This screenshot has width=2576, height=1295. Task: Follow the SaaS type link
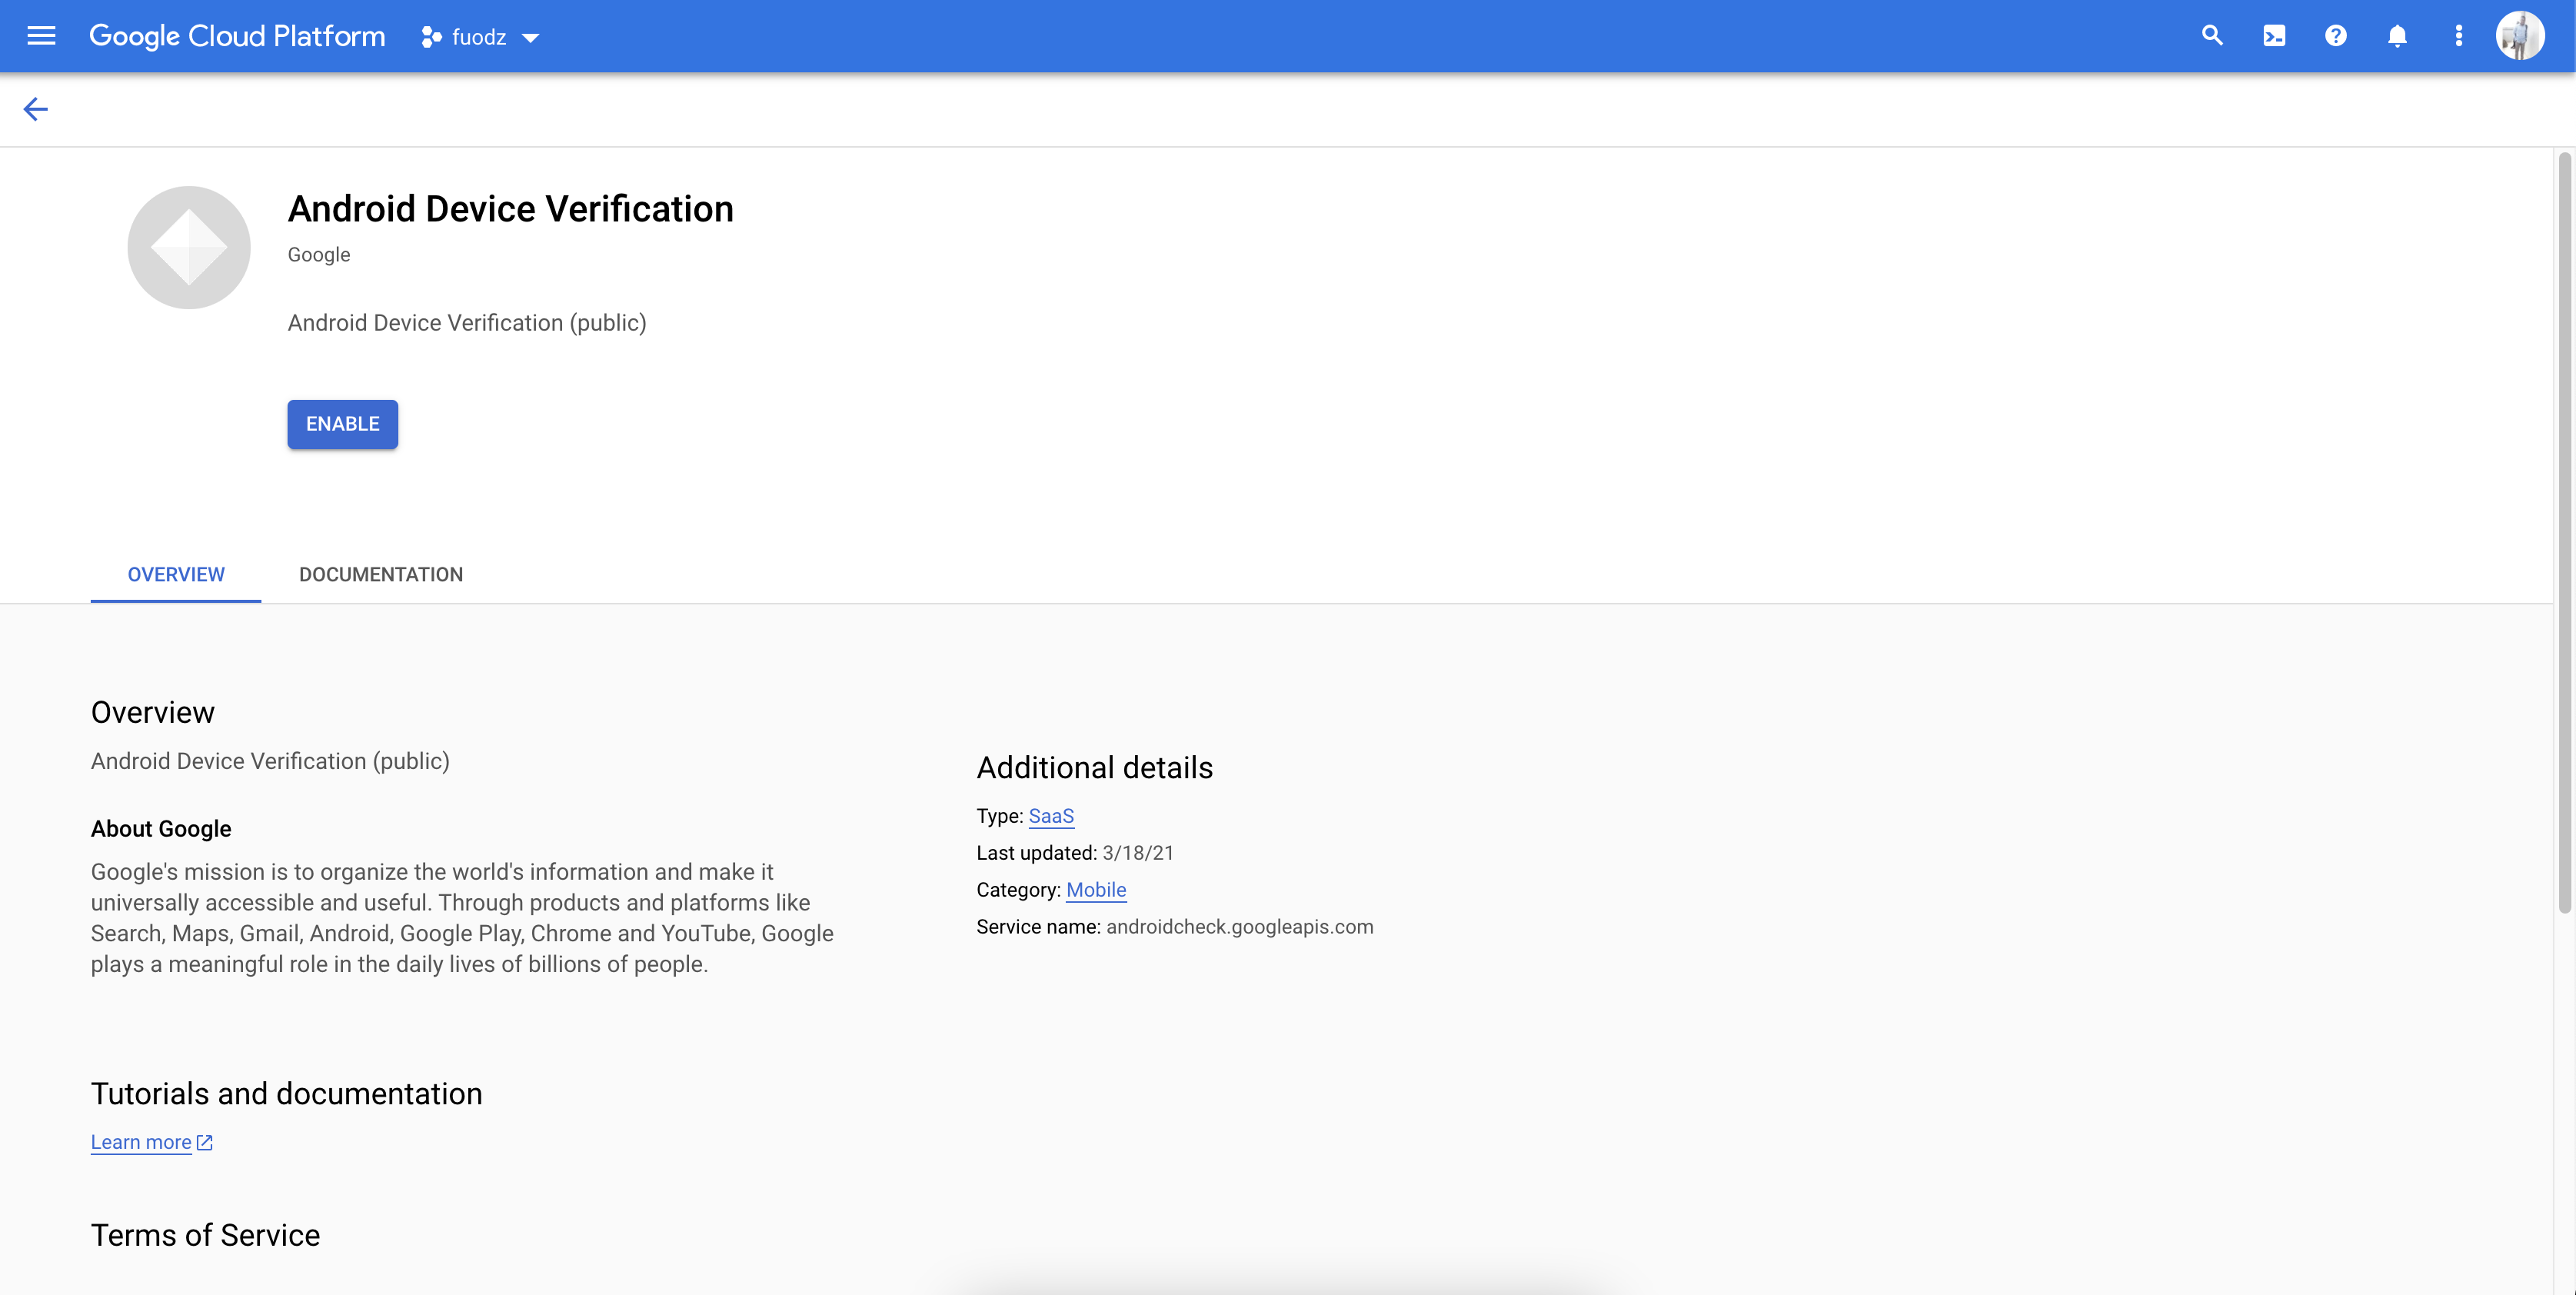click(x=1051, y=816)
